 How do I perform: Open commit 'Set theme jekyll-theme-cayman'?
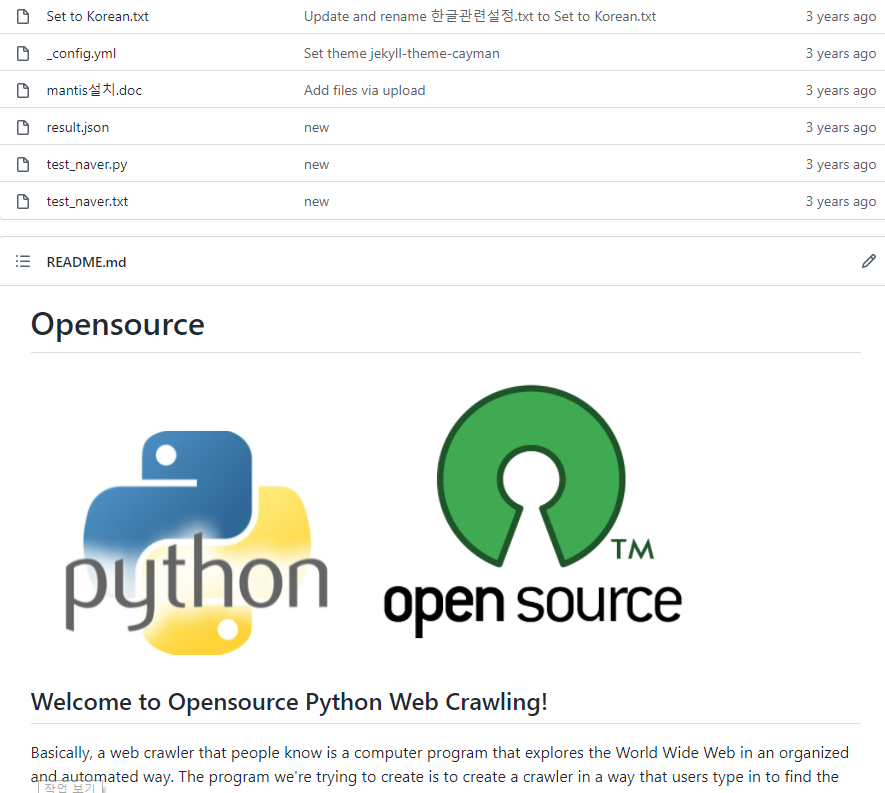pyautogui.click(x=402, y=54)
